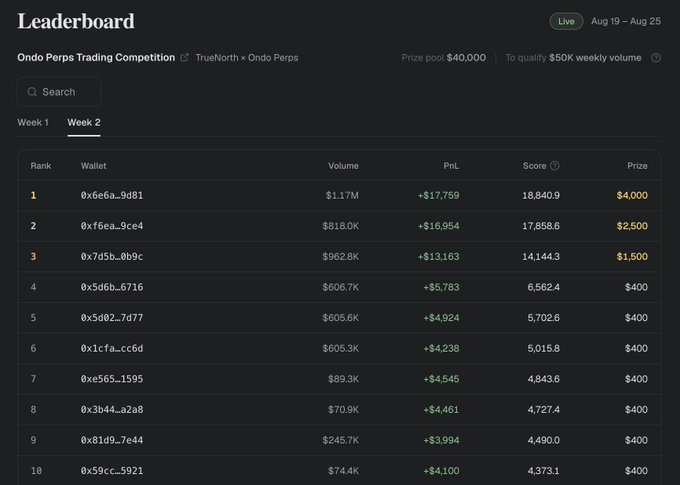Click the rank 3 number
The width and height of the screenshot is (680, 485).
point(33,256)
